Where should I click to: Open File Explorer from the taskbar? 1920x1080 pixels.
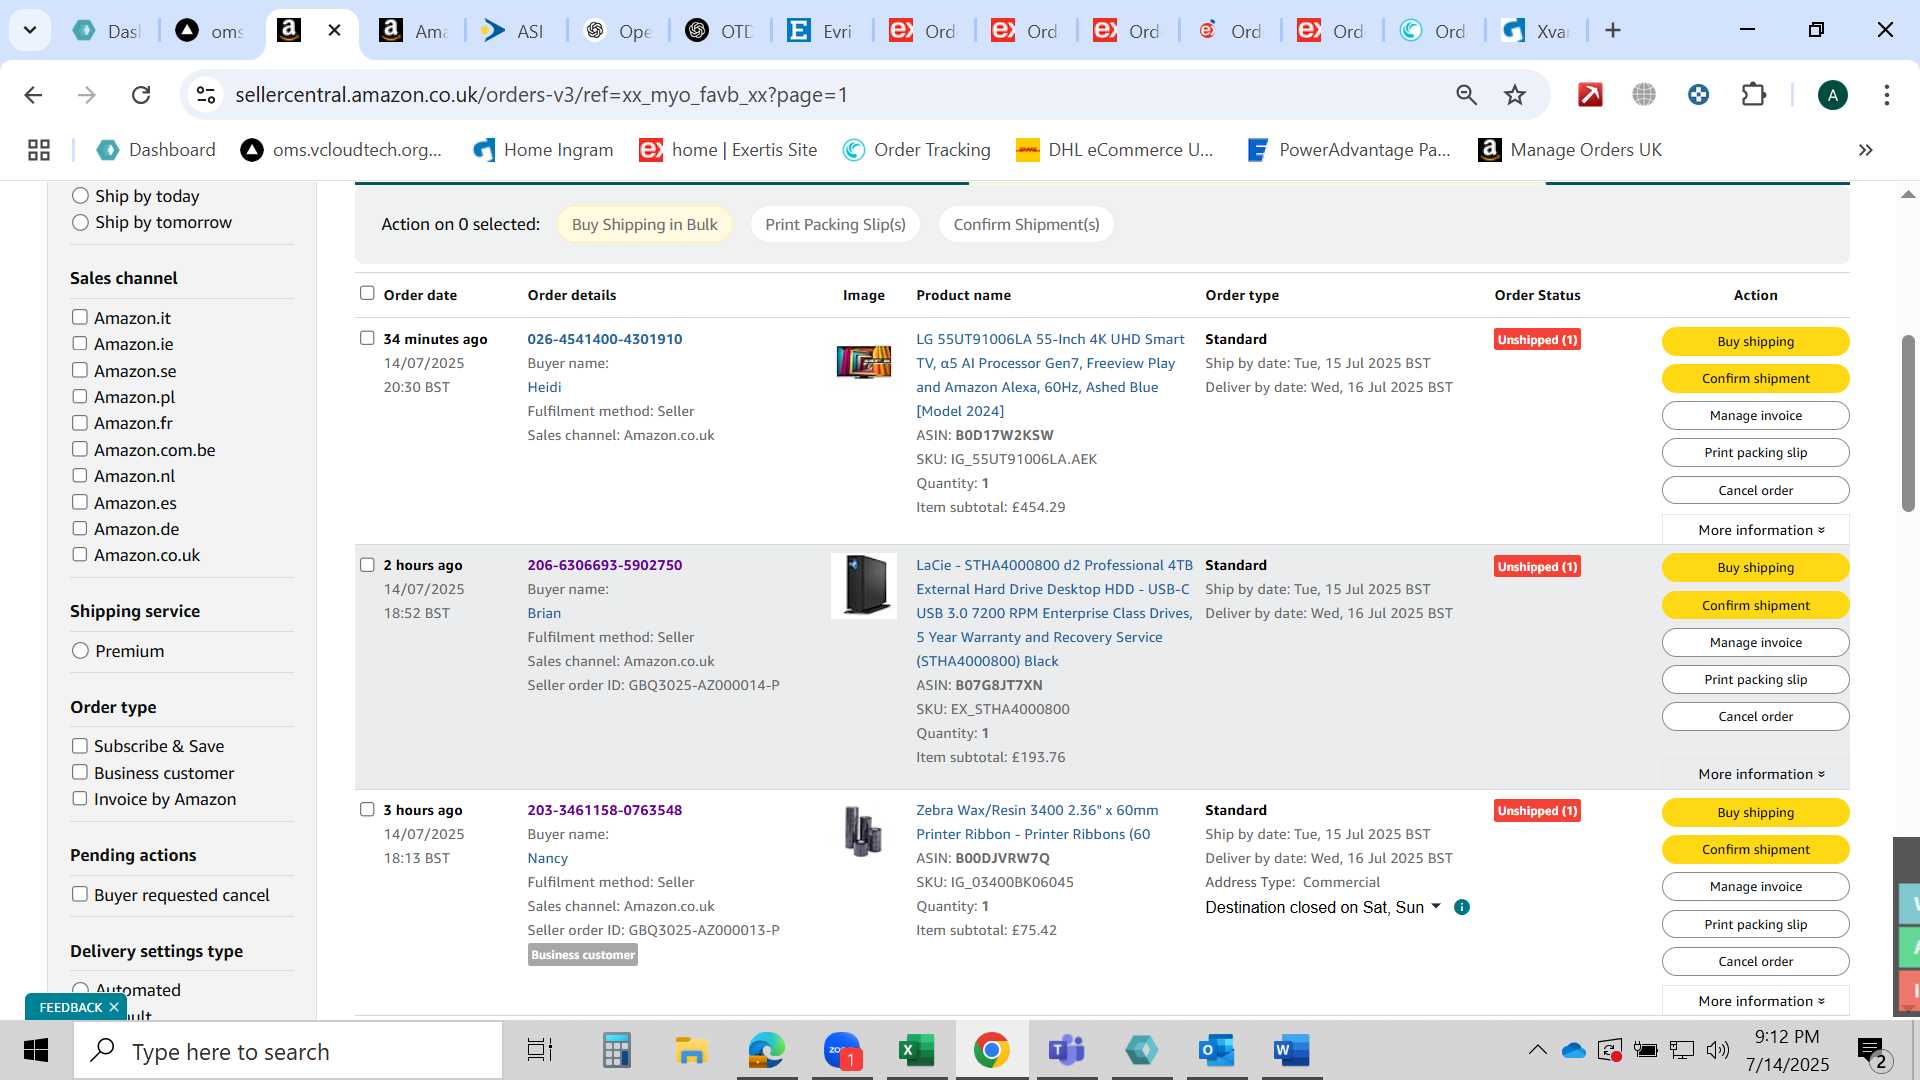point(691,1050)
